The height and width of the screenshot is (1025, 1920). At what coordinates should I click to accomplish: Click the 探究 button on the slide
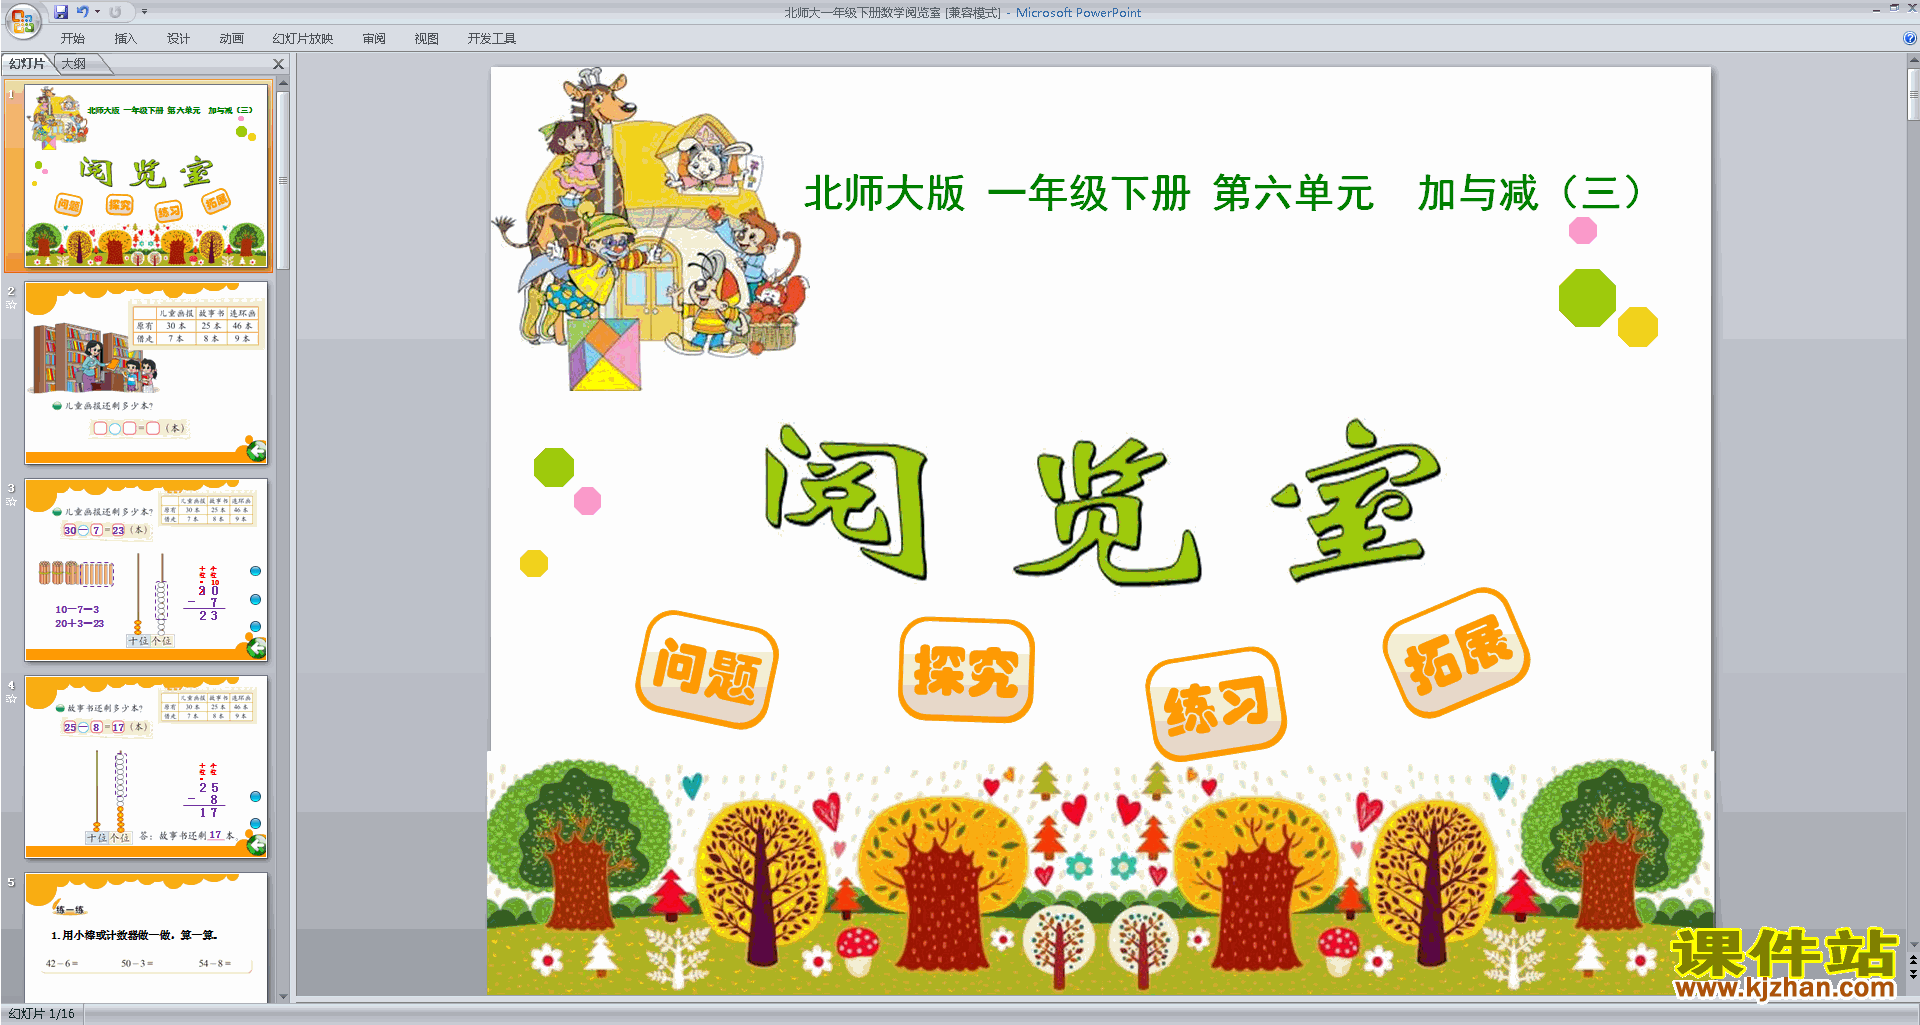(966, 670)
